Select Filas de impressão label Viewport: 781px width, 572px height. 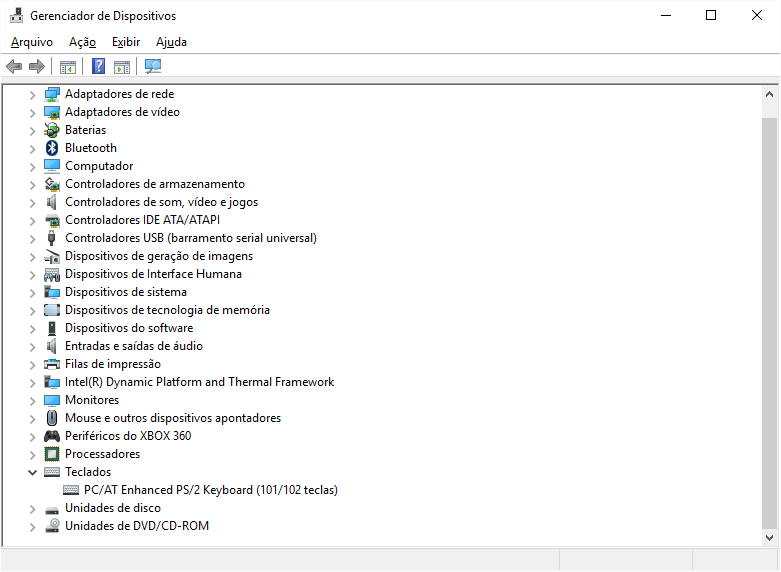click(113, 364)
